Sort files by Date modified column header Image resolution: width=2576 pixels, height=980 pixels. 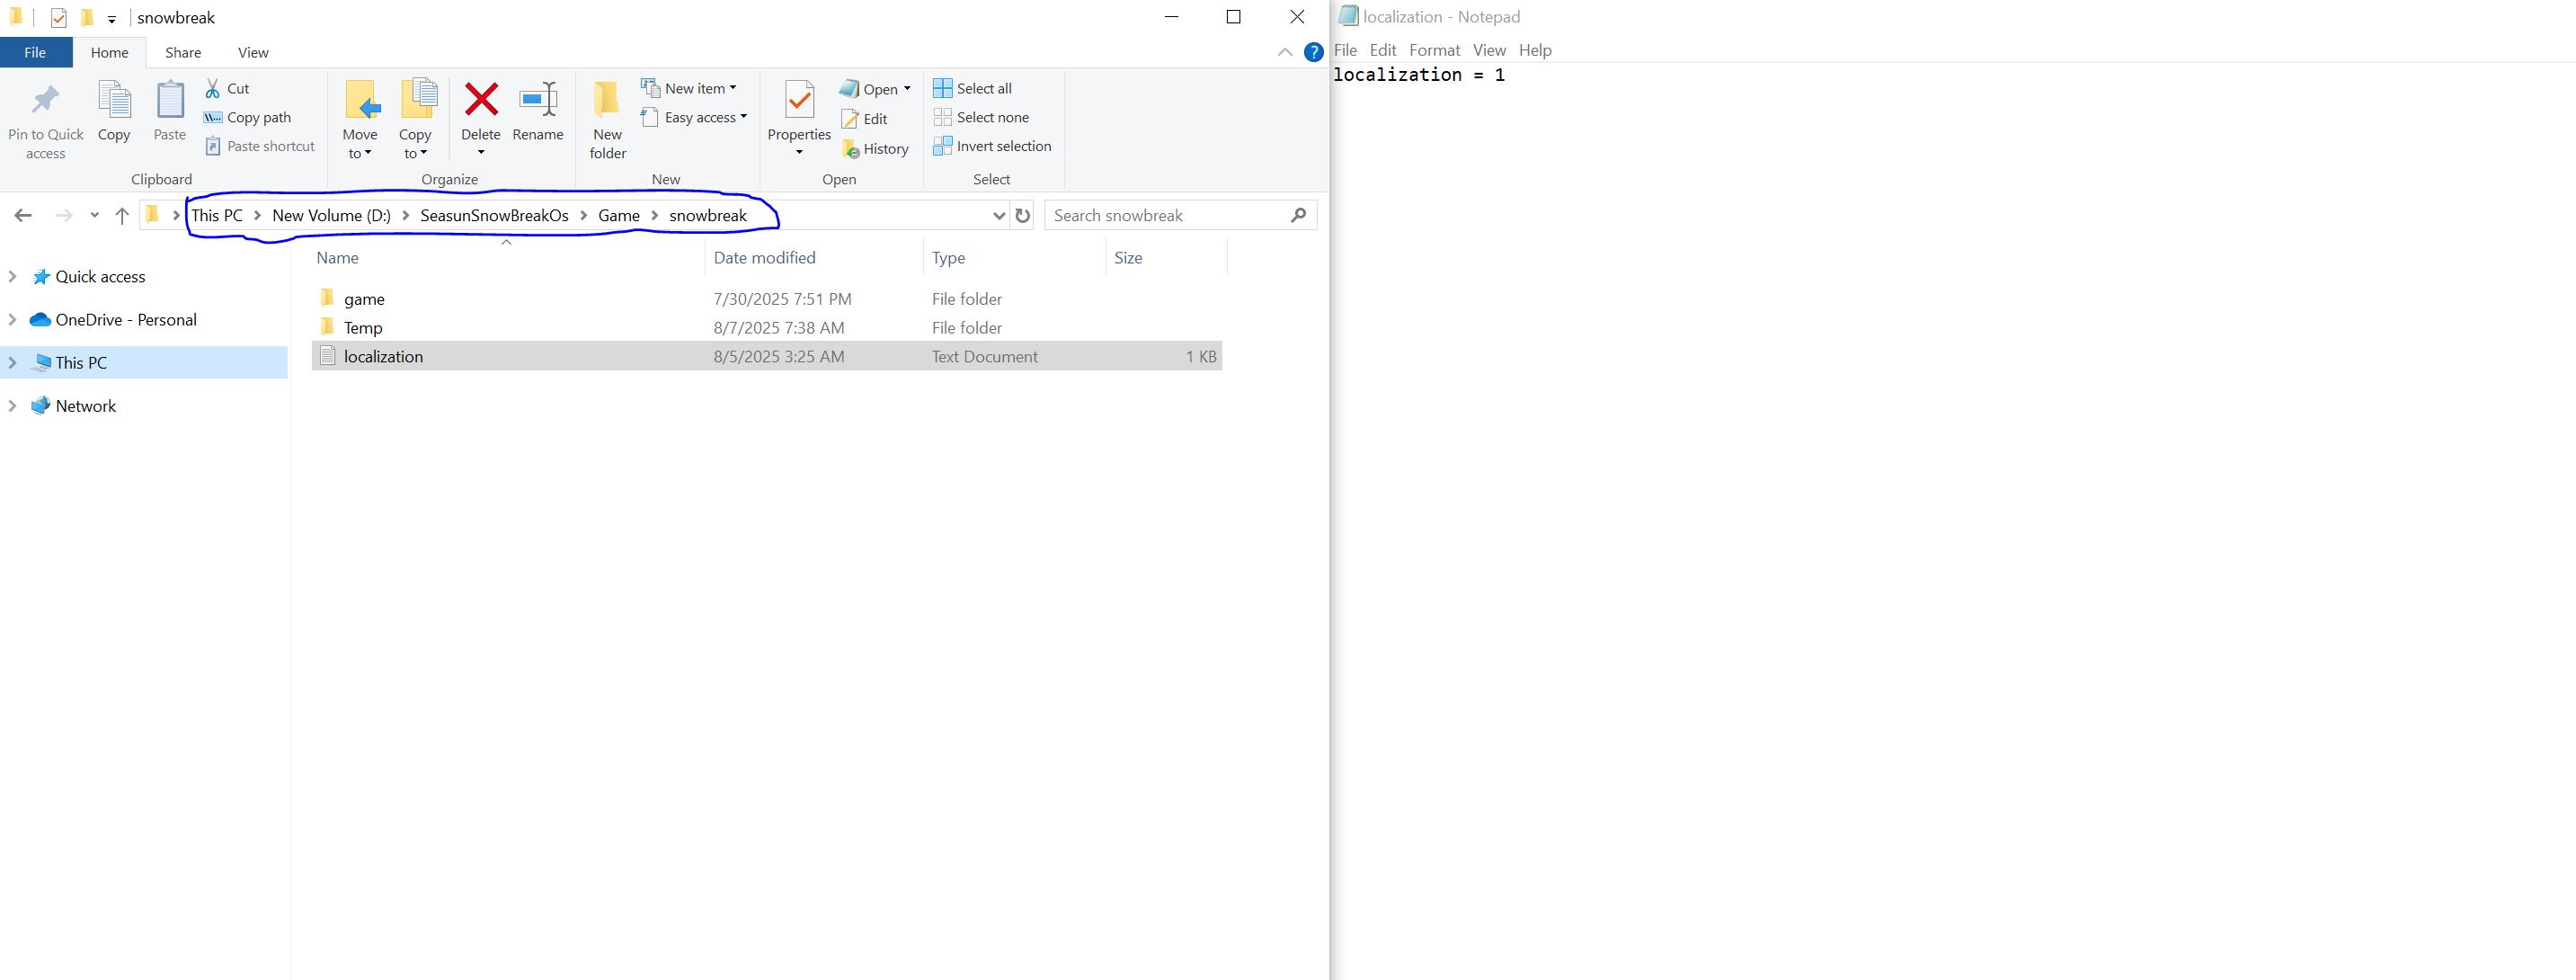765,258
